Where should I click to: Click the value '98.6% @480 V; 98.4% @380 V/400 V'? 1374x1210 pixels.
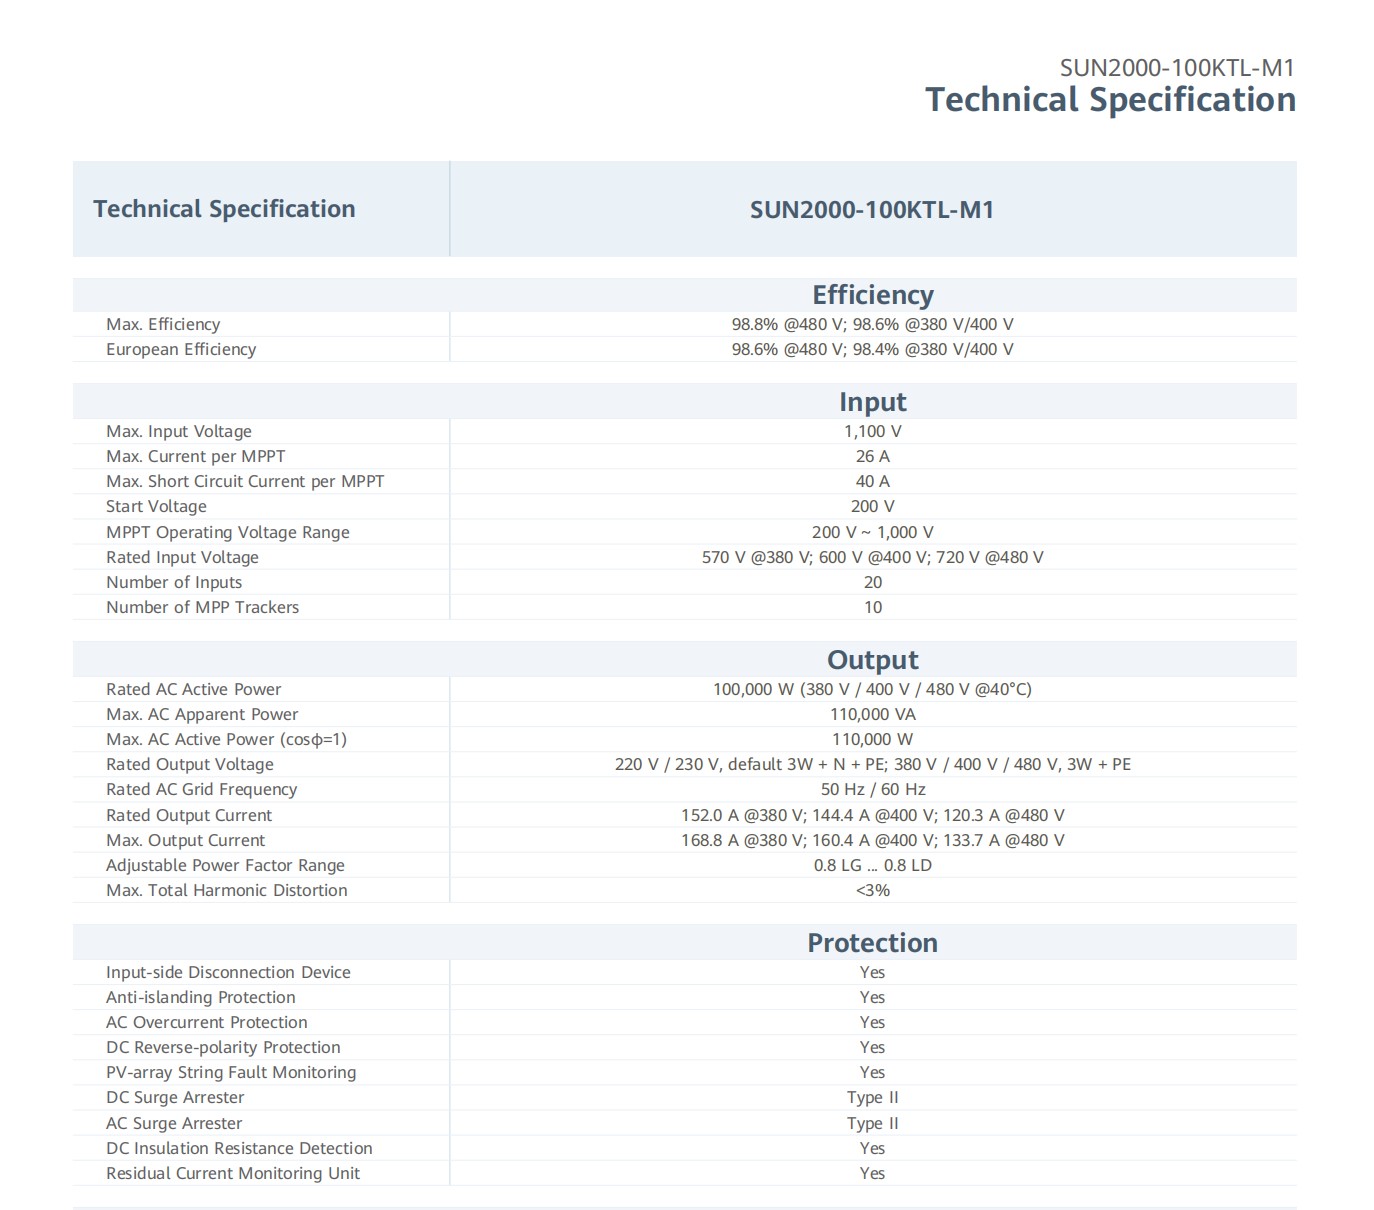872,349
